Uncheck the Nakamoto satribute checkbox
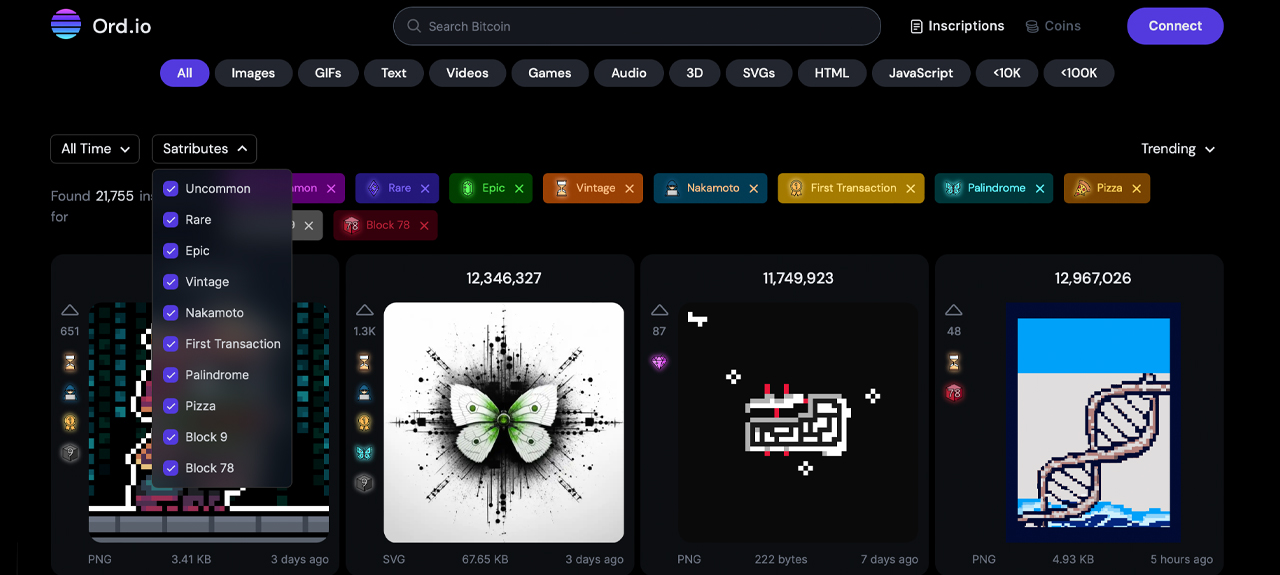 171,313
